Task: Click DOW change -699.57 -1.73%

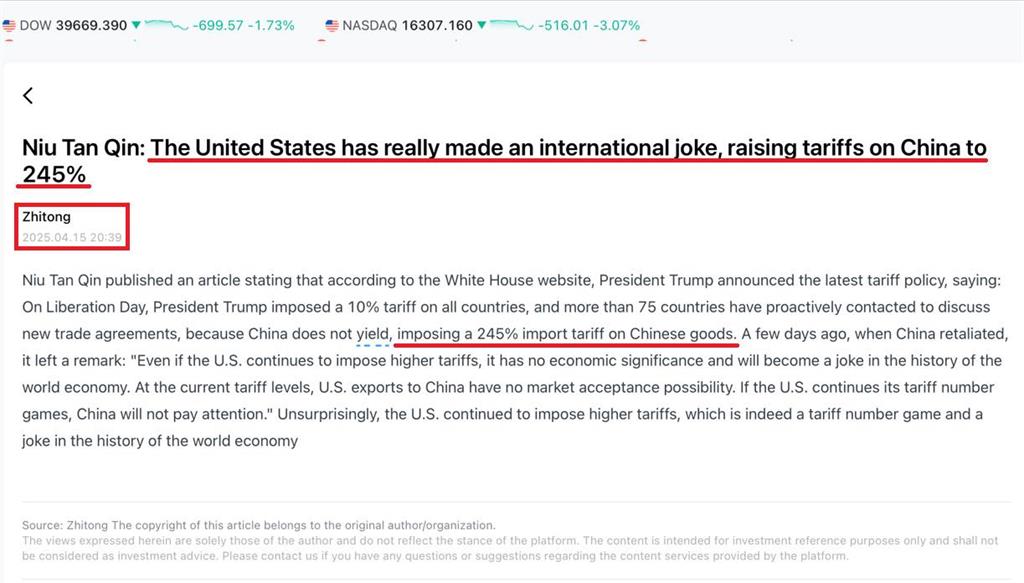Action: 244,25
